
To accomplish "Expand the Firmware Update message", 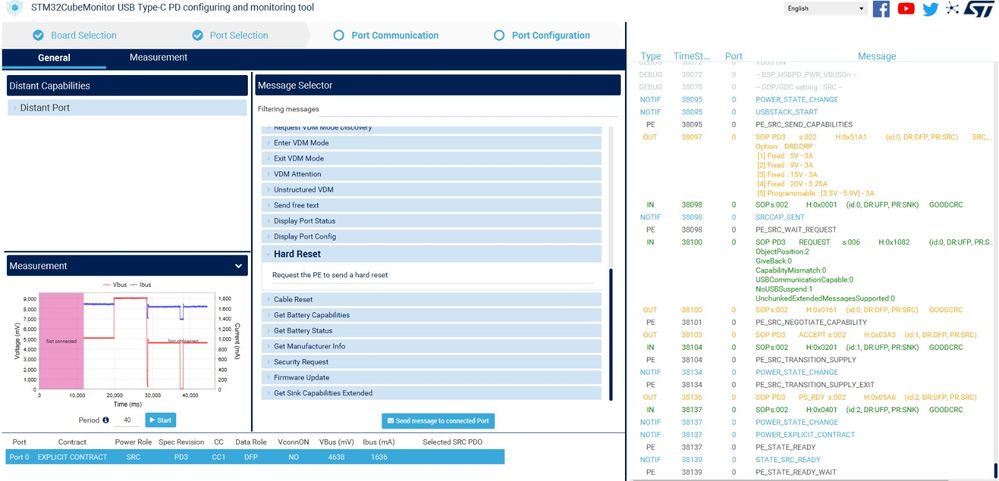I will tap(431, 377).
